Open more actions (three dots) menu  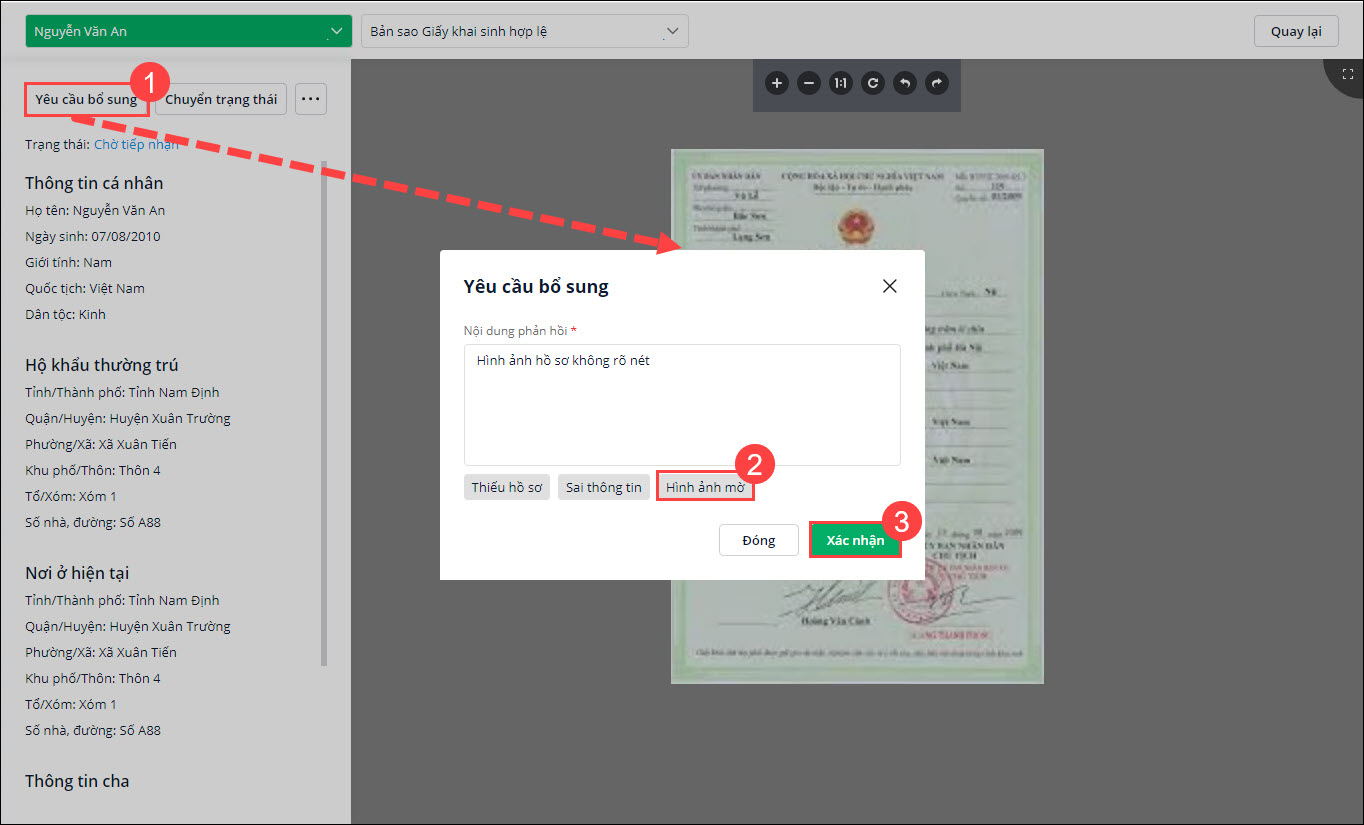tap(311, 99)
